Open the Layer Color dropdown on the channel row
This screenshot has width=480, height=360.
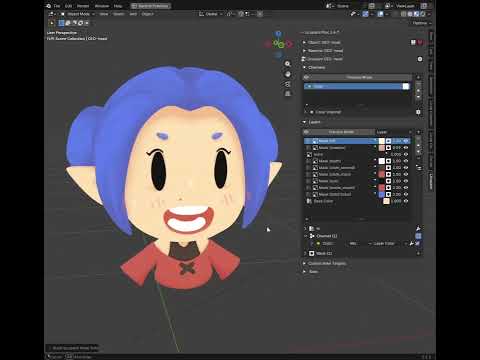(x=387, y=244)
